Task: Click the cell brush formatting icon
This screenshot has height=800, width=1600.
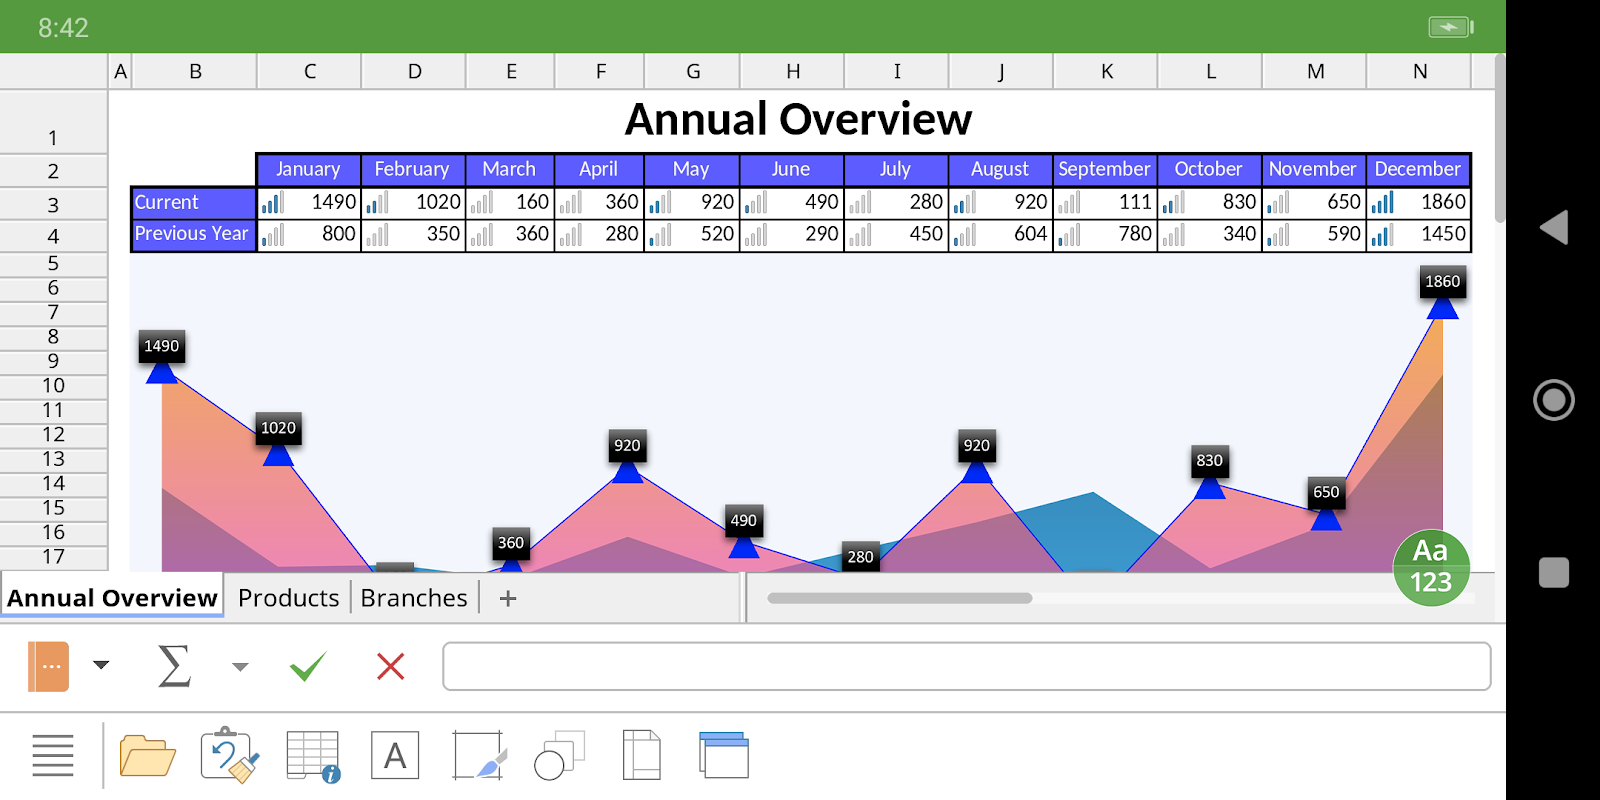Action: coord(479,756)
